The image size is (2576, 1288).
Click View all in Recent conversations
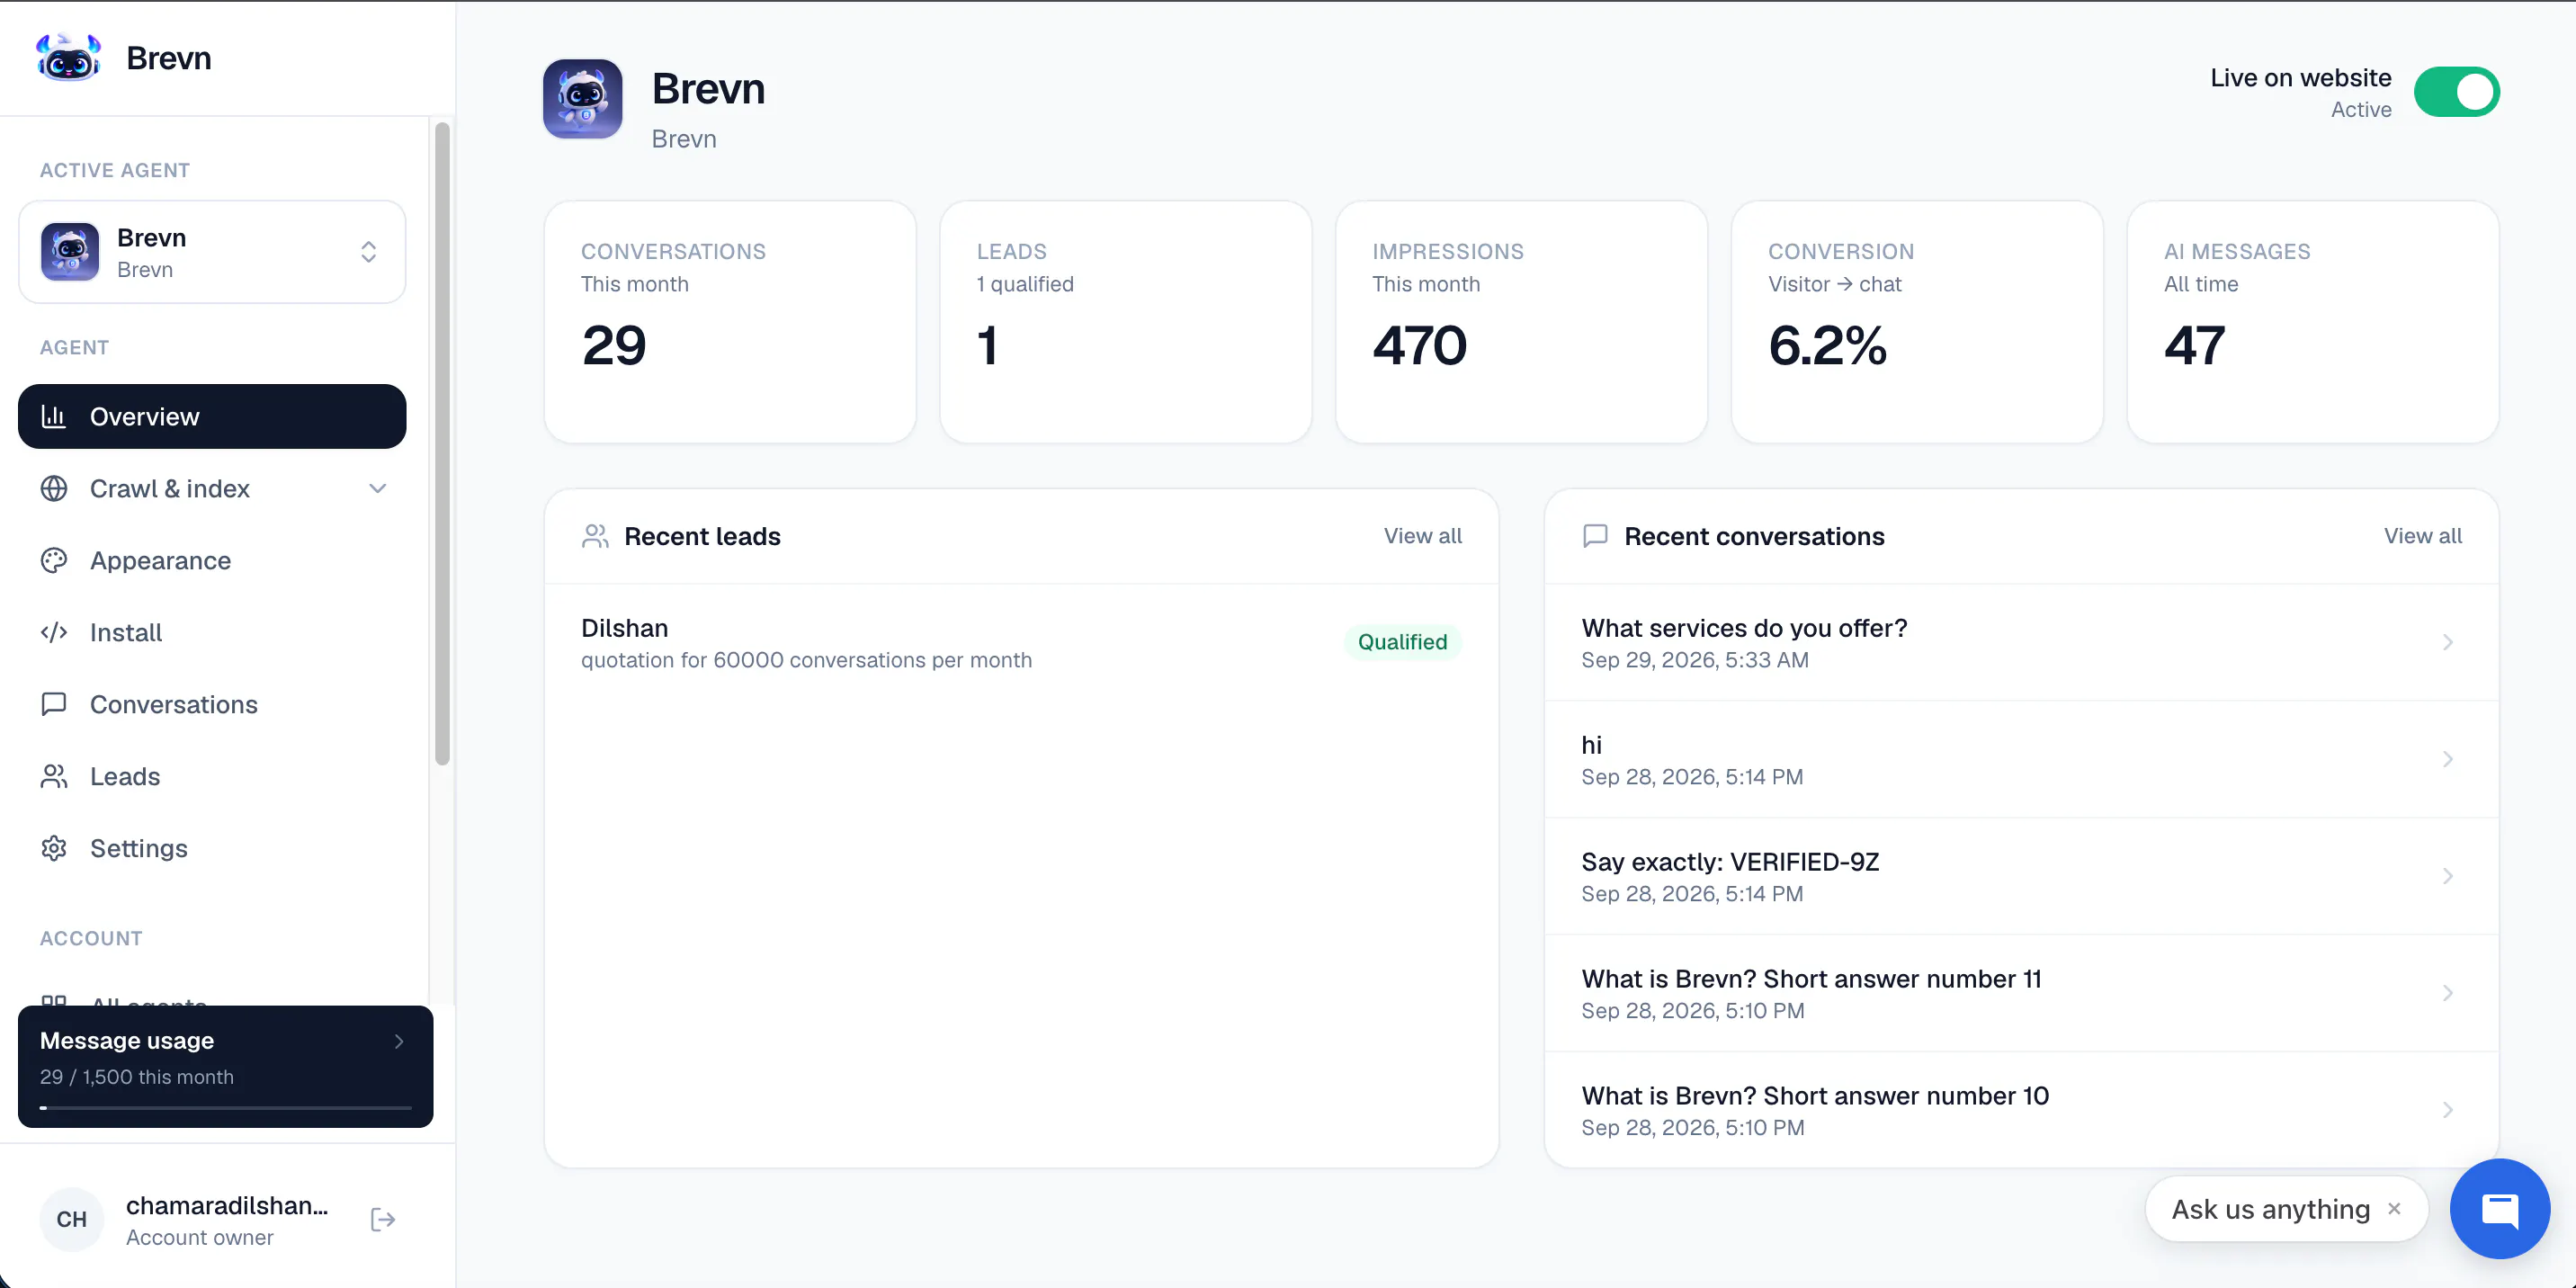click(x=2422, y=536)
